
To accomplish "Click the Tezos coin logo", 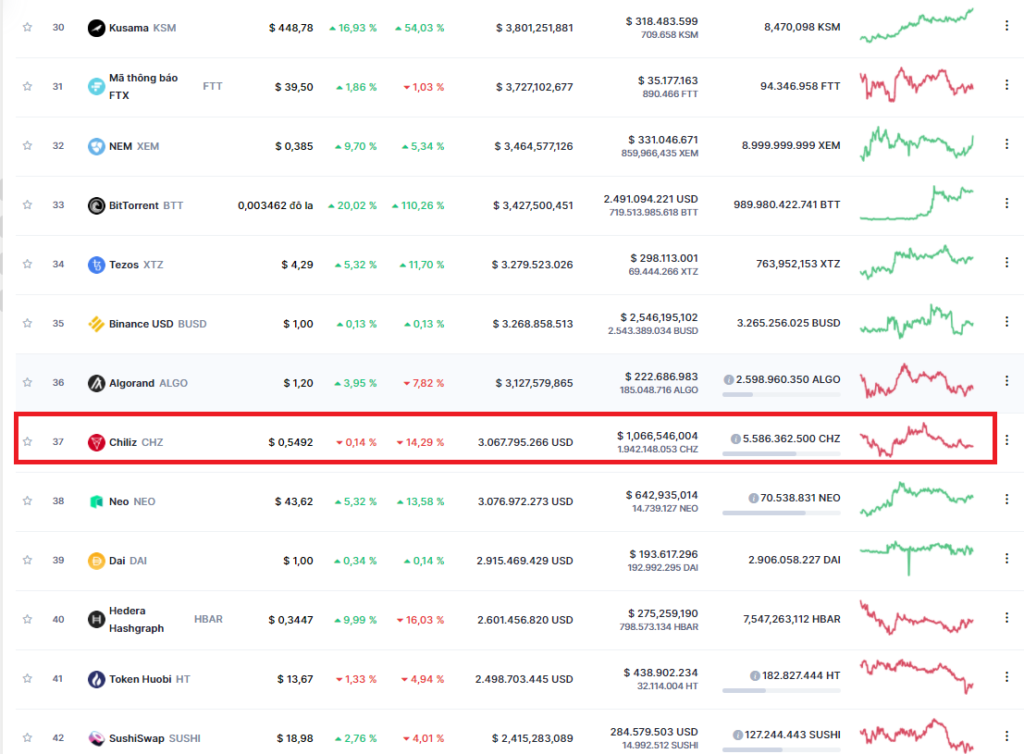I will (x=96, y=264).
